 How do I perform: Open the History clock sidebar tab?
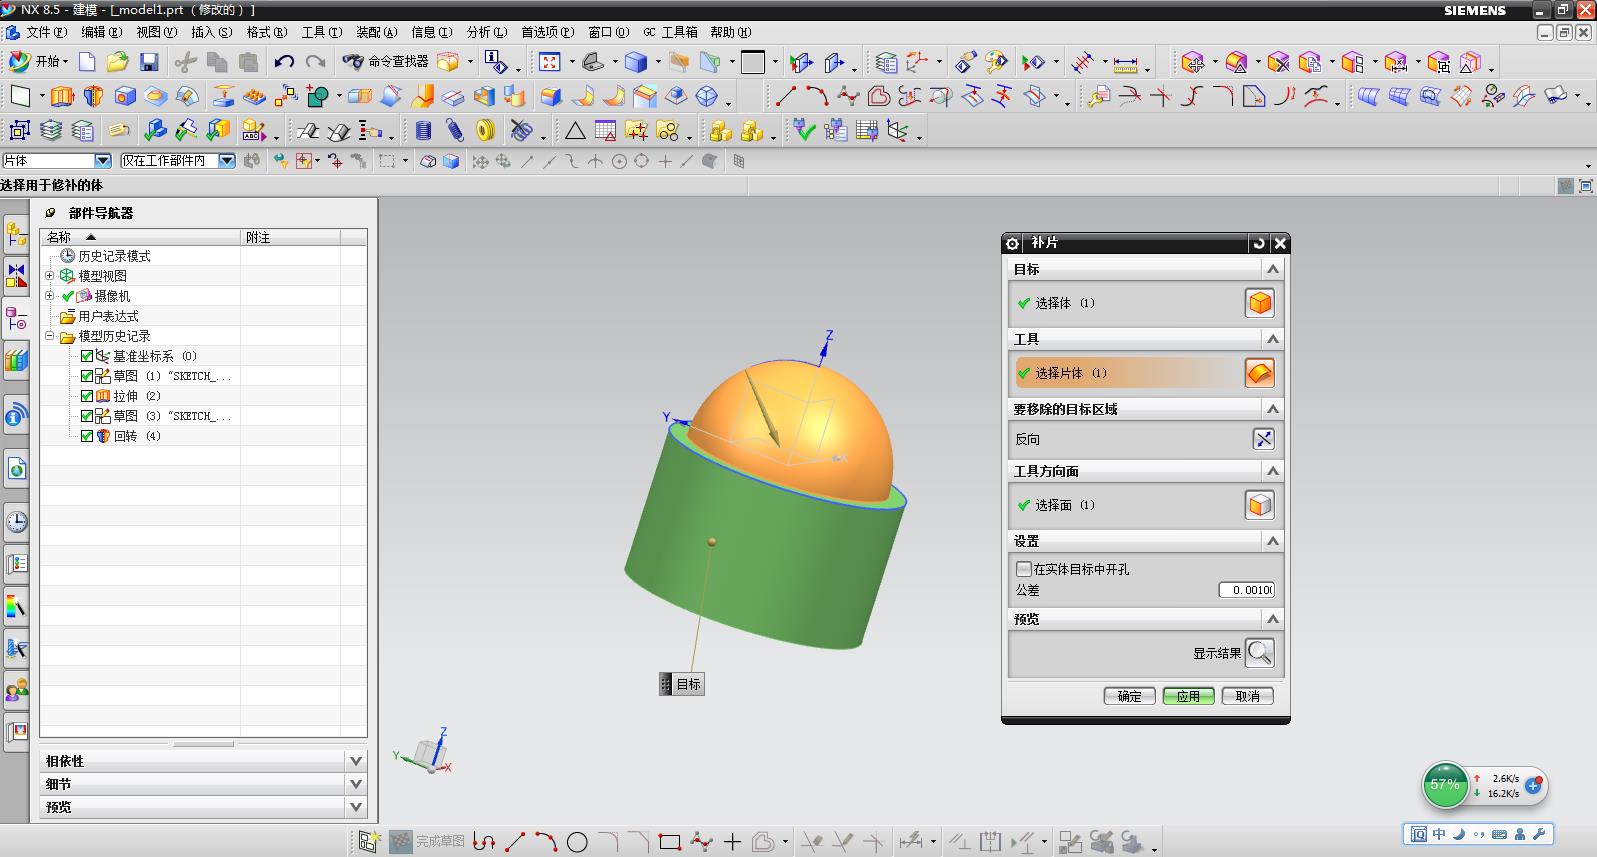(x=16, y=522)
